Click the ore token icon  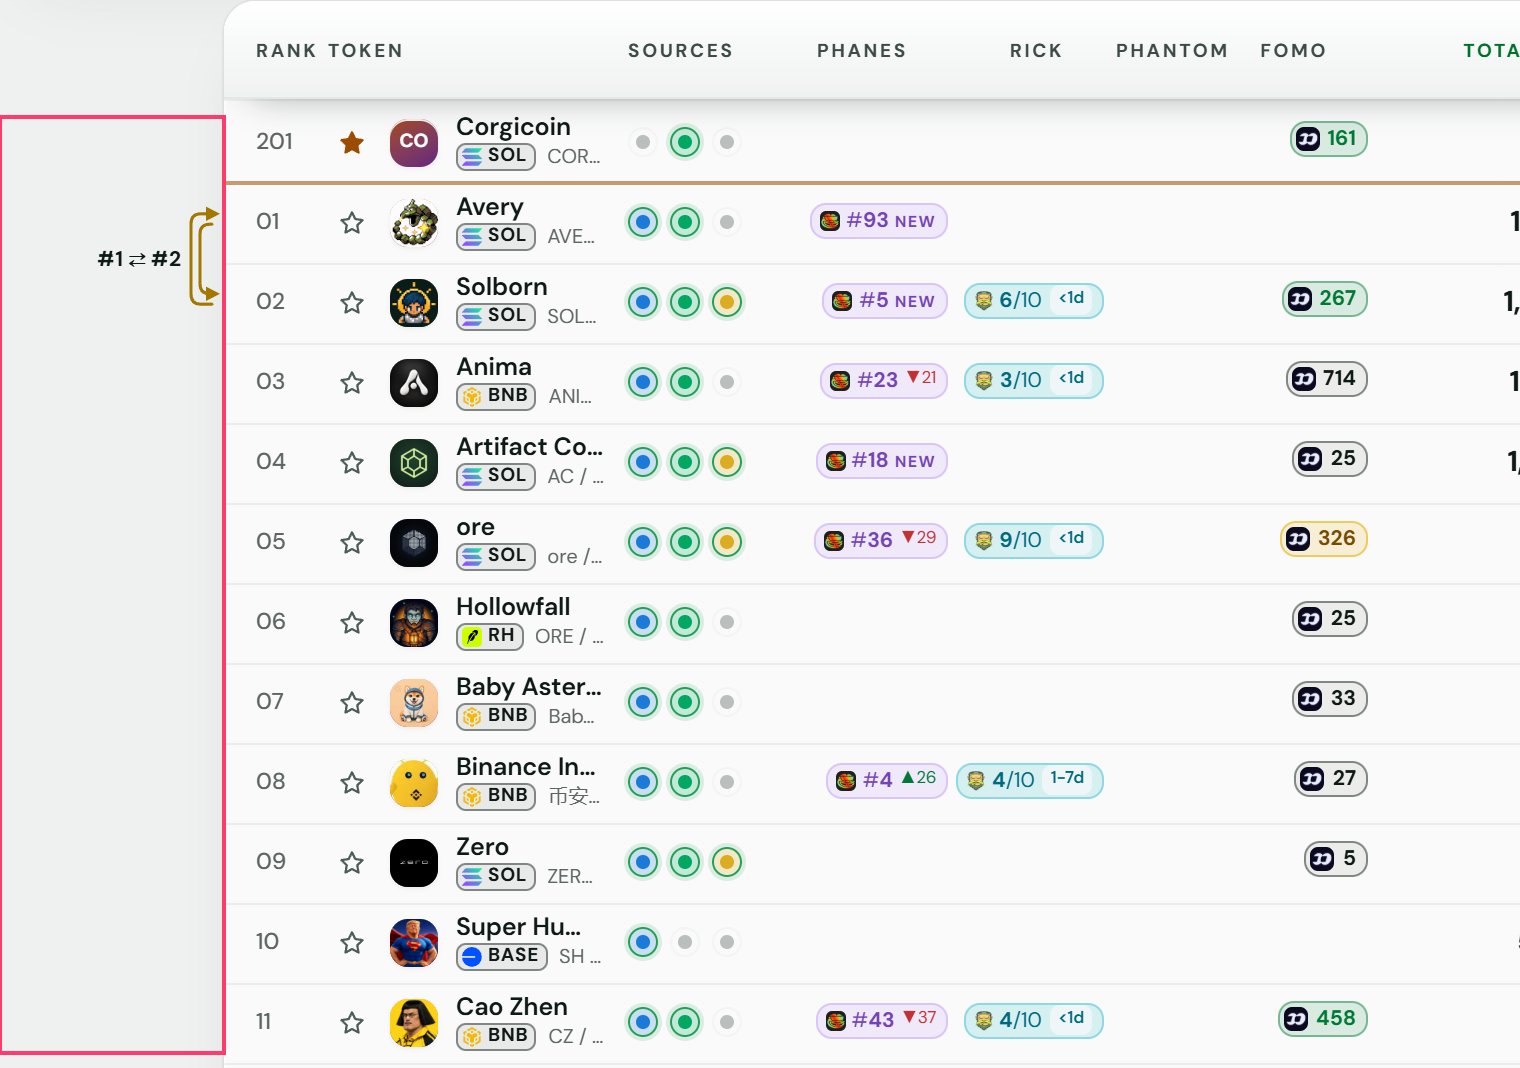[x=414, y=542]
